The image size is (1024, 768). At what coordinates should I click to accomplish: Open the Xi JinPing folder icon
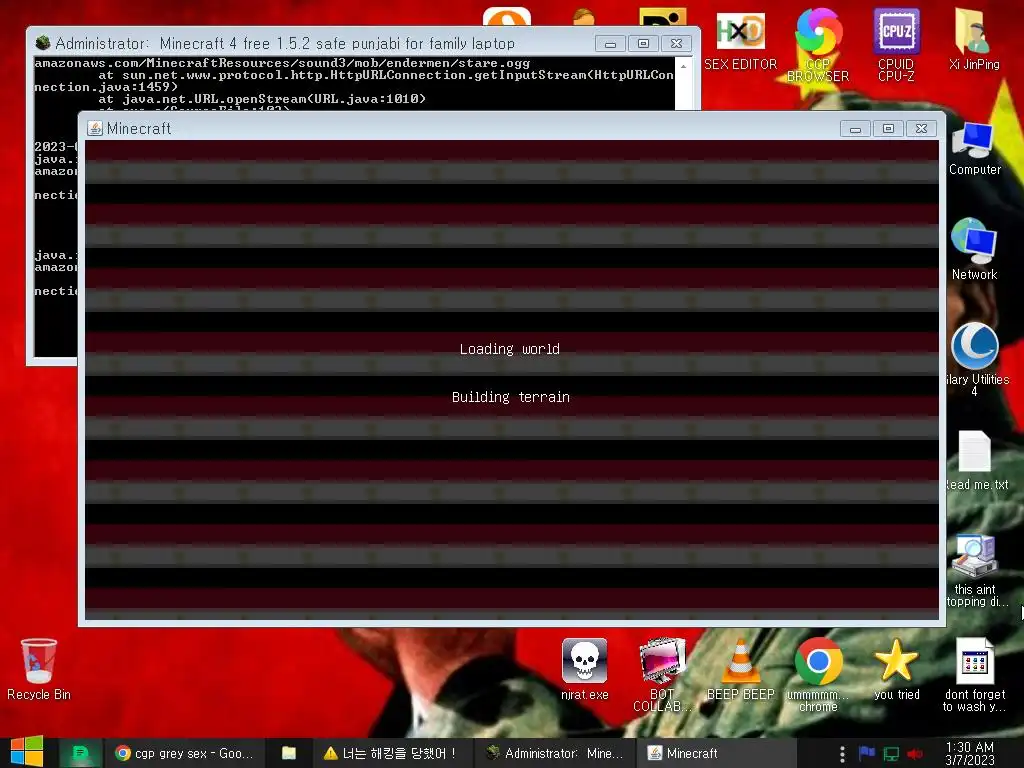(974, 39)
